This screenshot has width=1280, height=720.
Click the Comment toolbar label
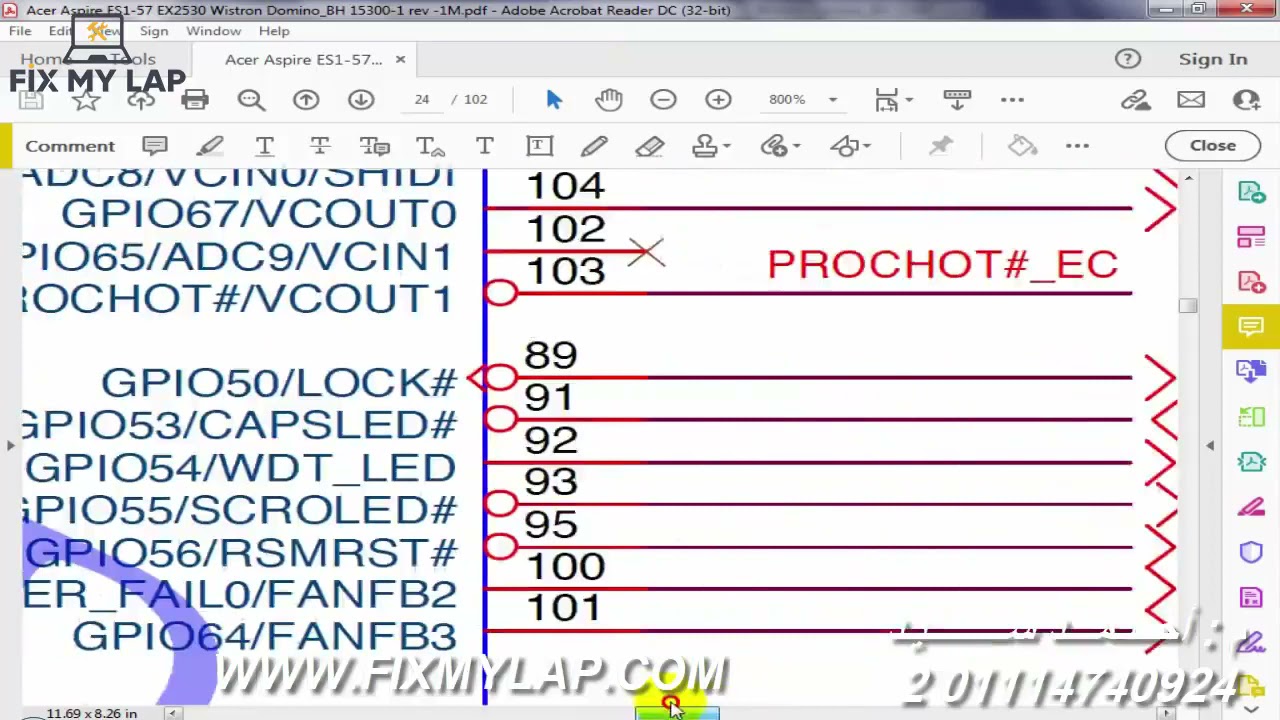(70, 146)
